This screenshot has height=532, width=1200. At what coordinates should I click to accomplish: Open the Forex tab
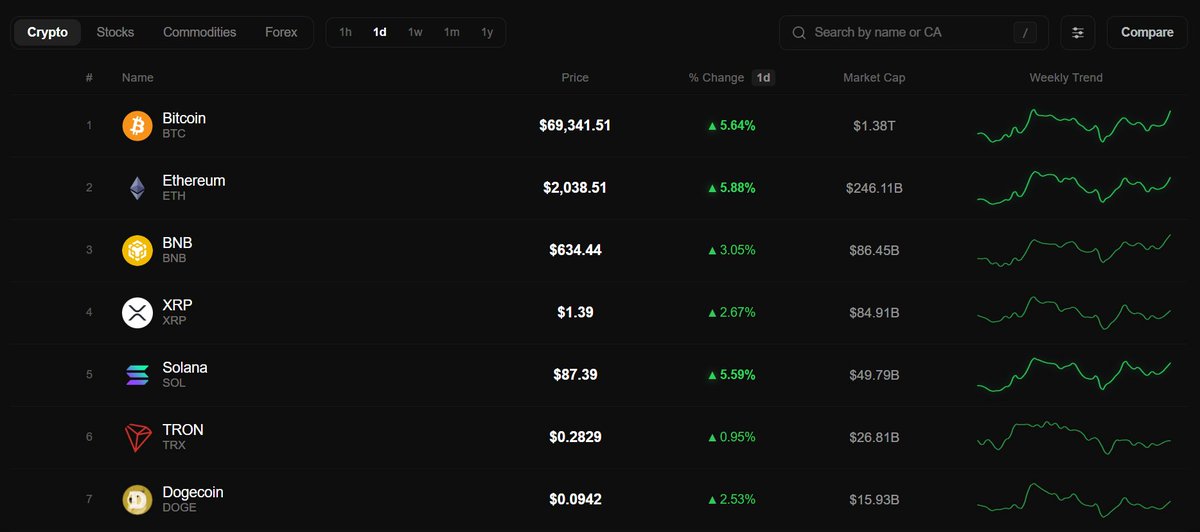click(x=281, y=32)
